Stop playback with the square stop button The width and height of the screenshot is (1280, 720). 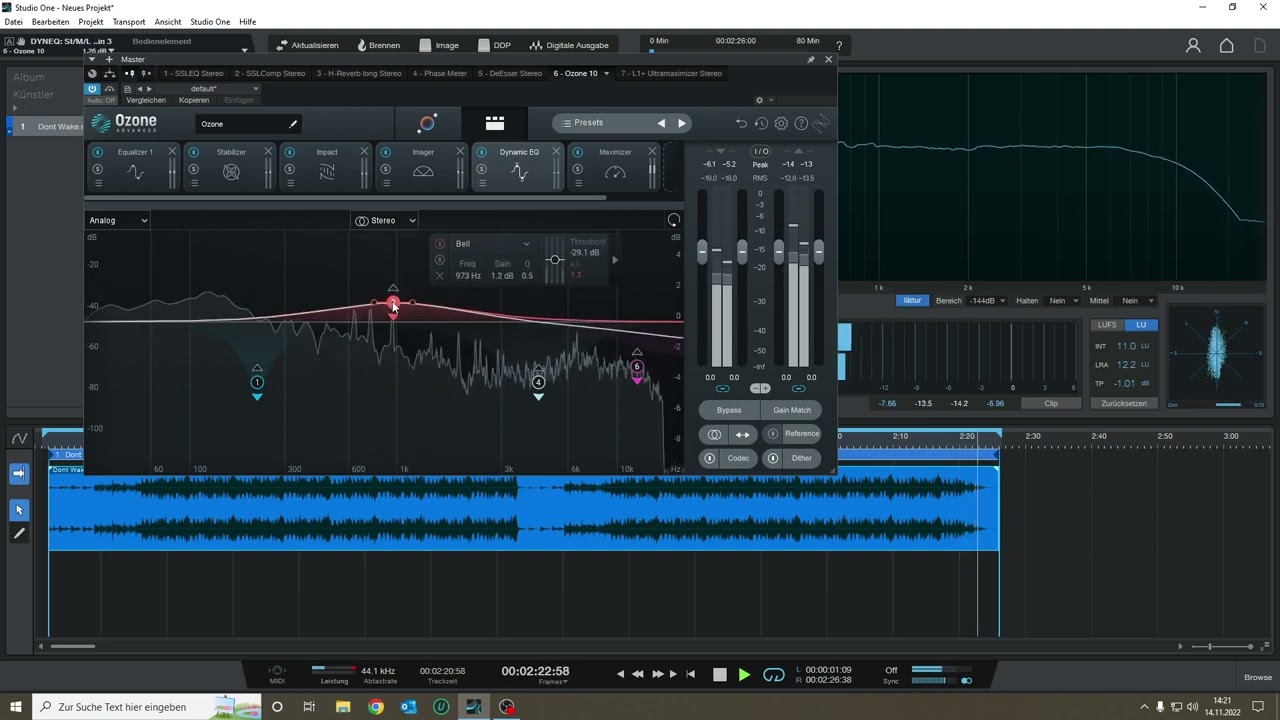point(719,675)
